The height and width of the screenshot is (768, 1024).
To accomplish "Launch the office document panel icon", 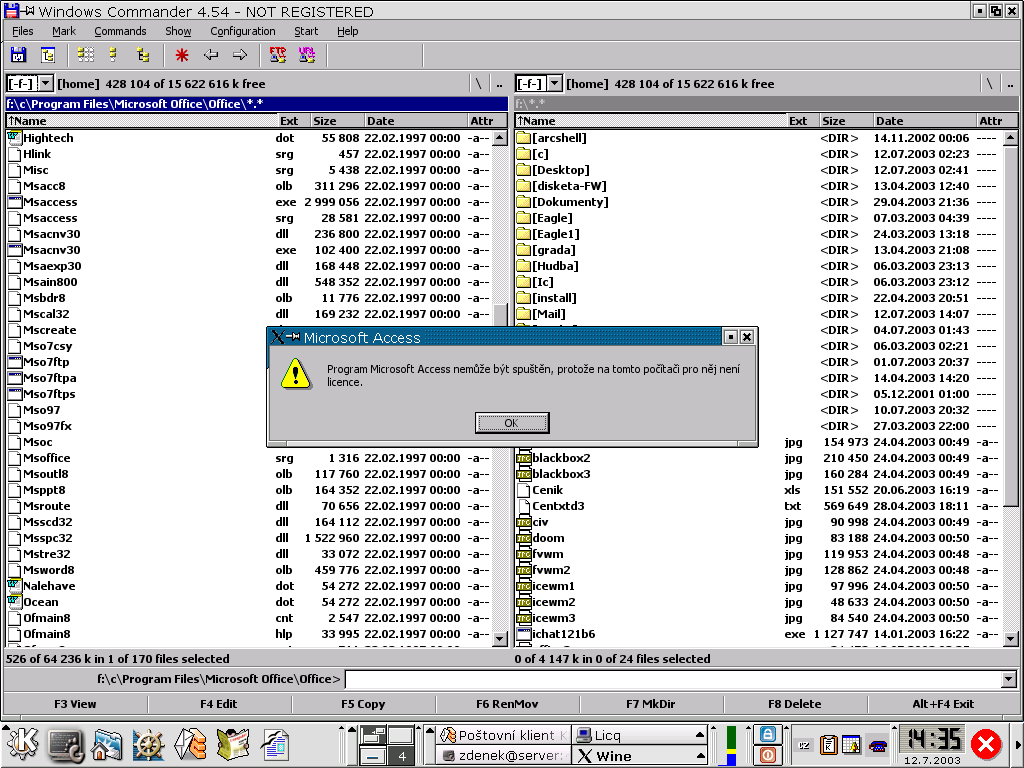I will pos(275,744).
